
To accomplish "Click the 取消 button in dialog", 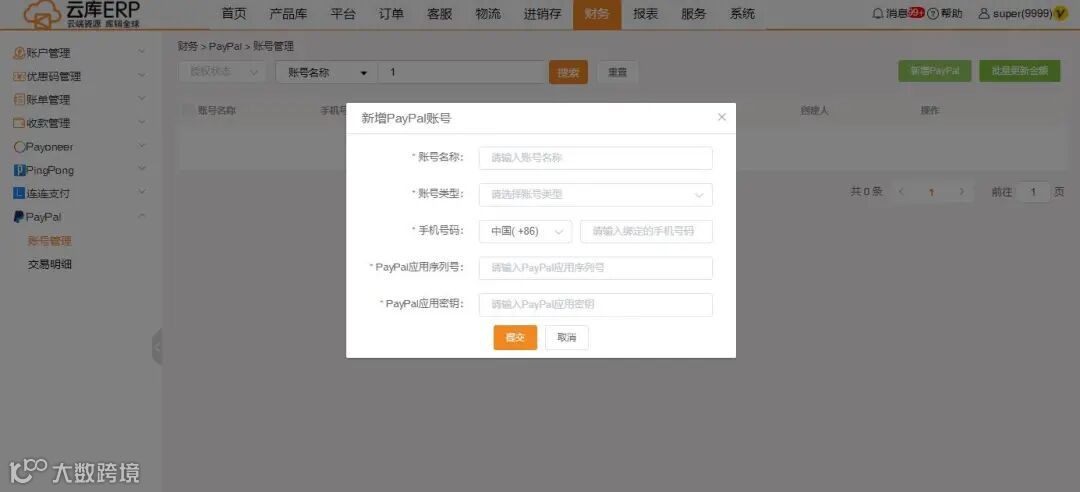I will coord(567,338).
